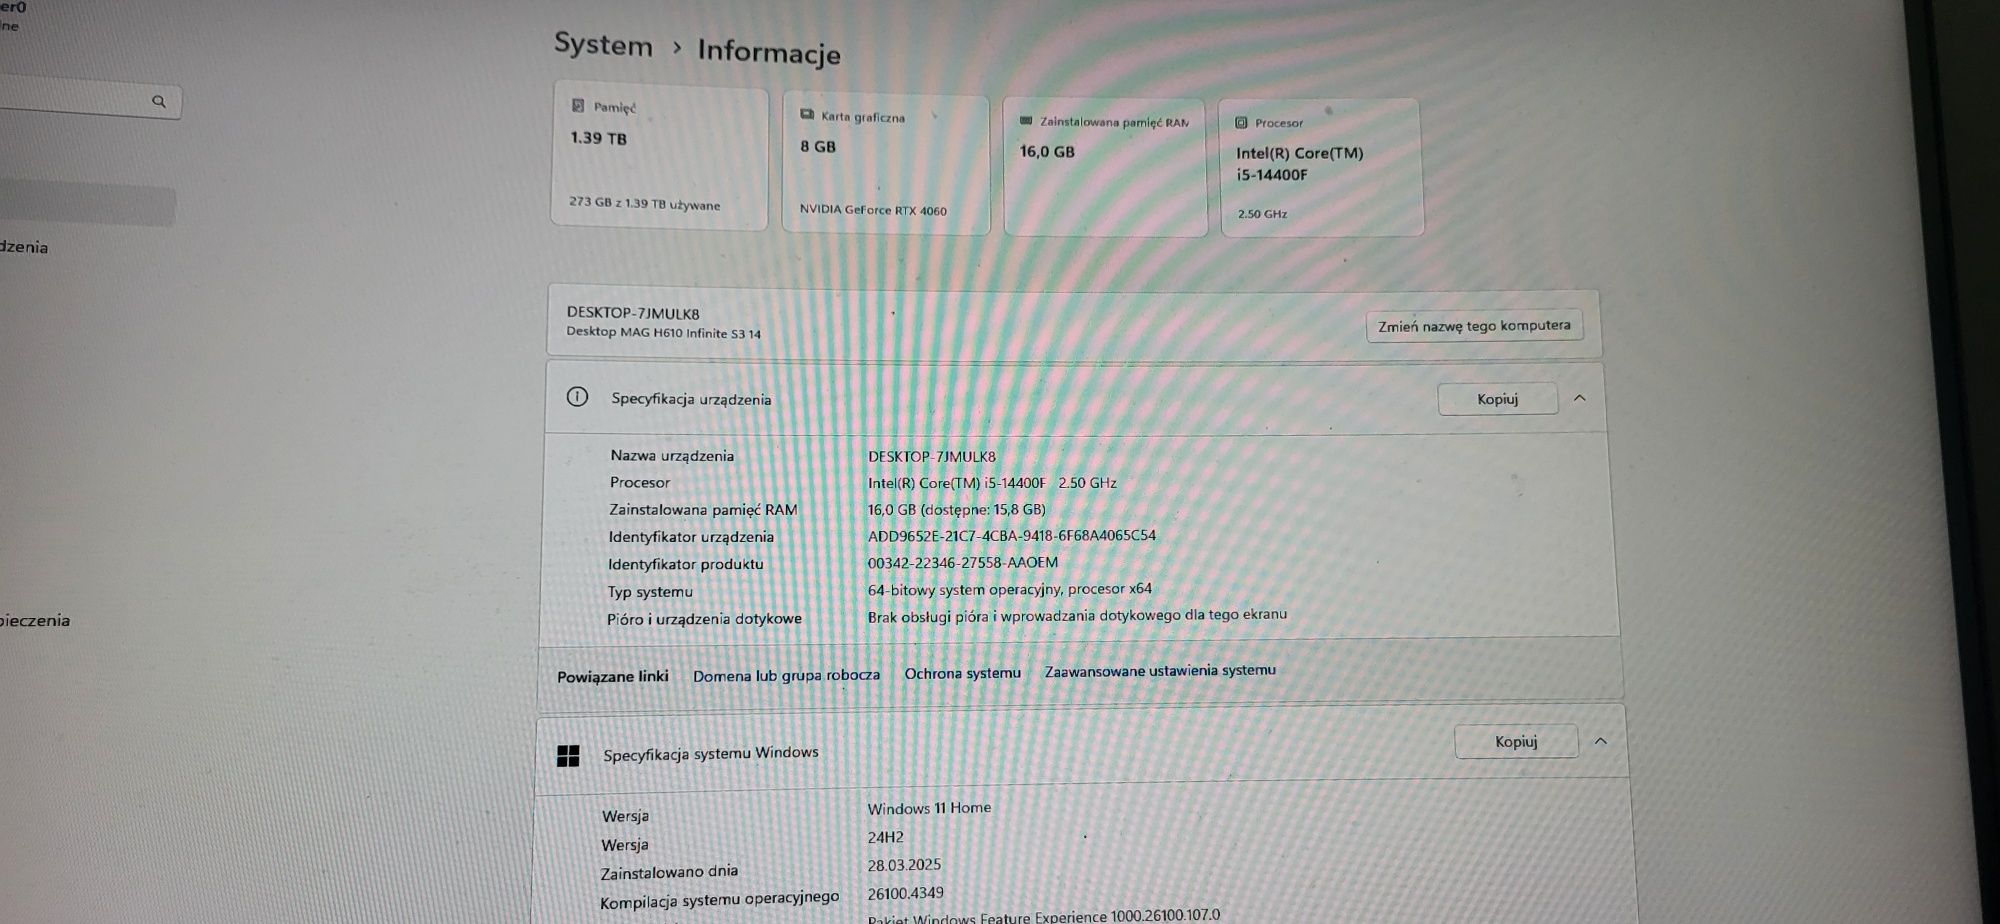Screen dimensions: 2000x924
Task: Click the Windows logo beside Specyfikacja systemu
Action: point(568,756)
